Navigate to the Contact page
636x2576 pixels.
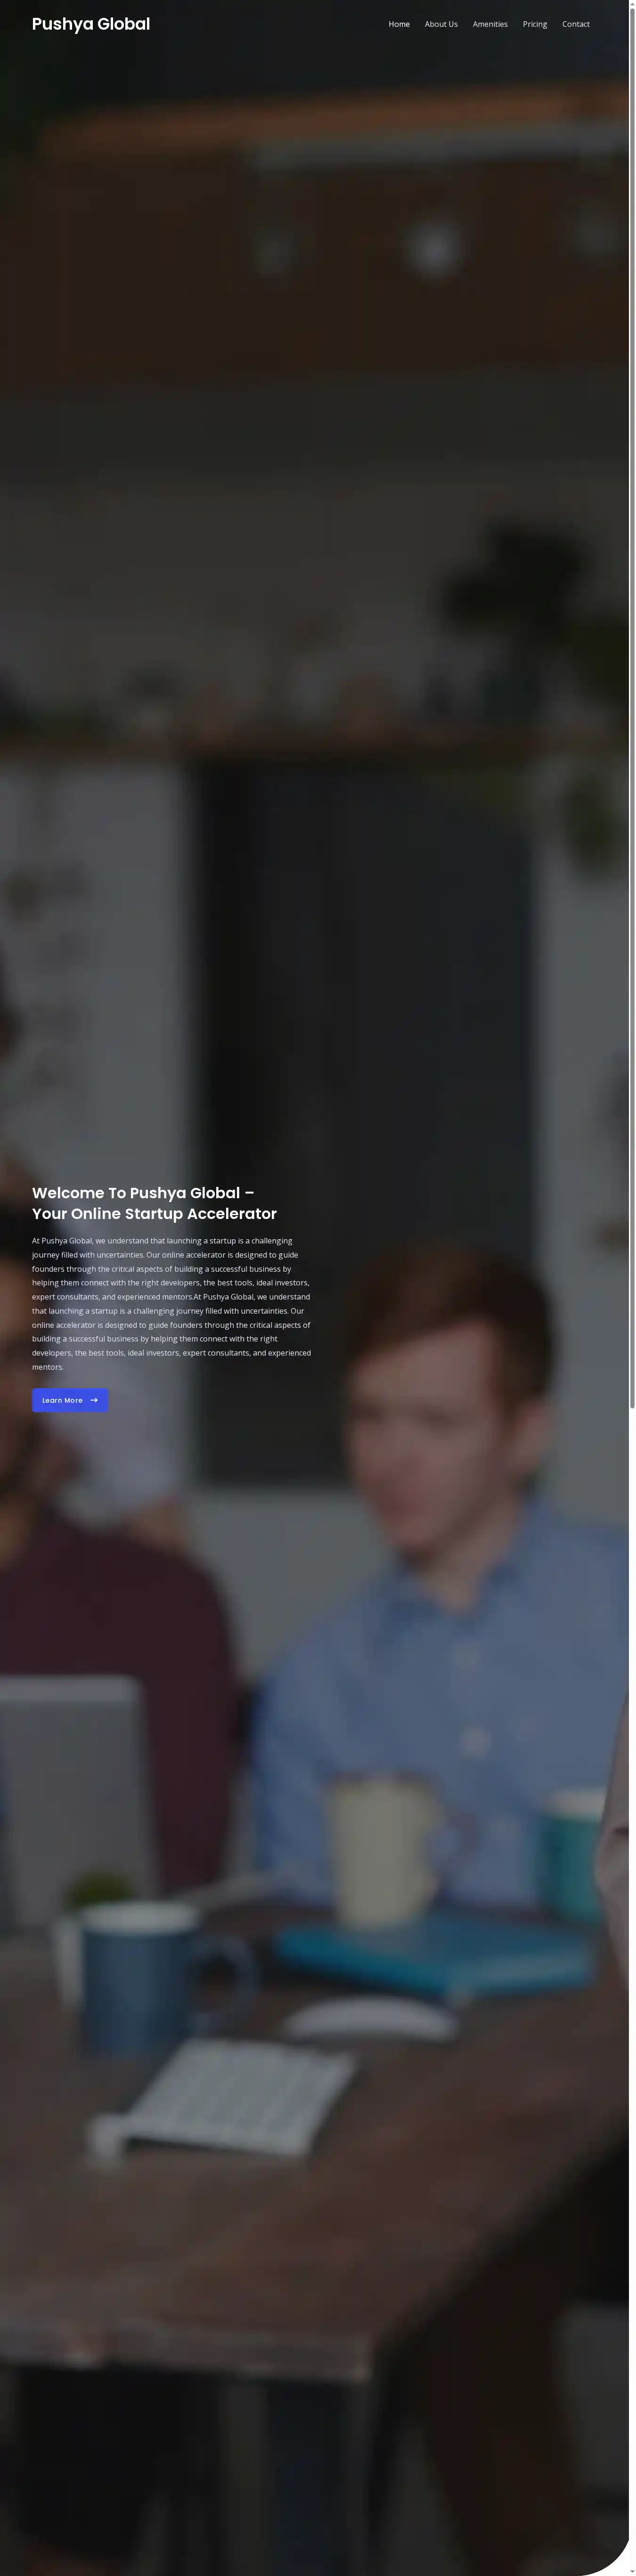coord(576,24)
